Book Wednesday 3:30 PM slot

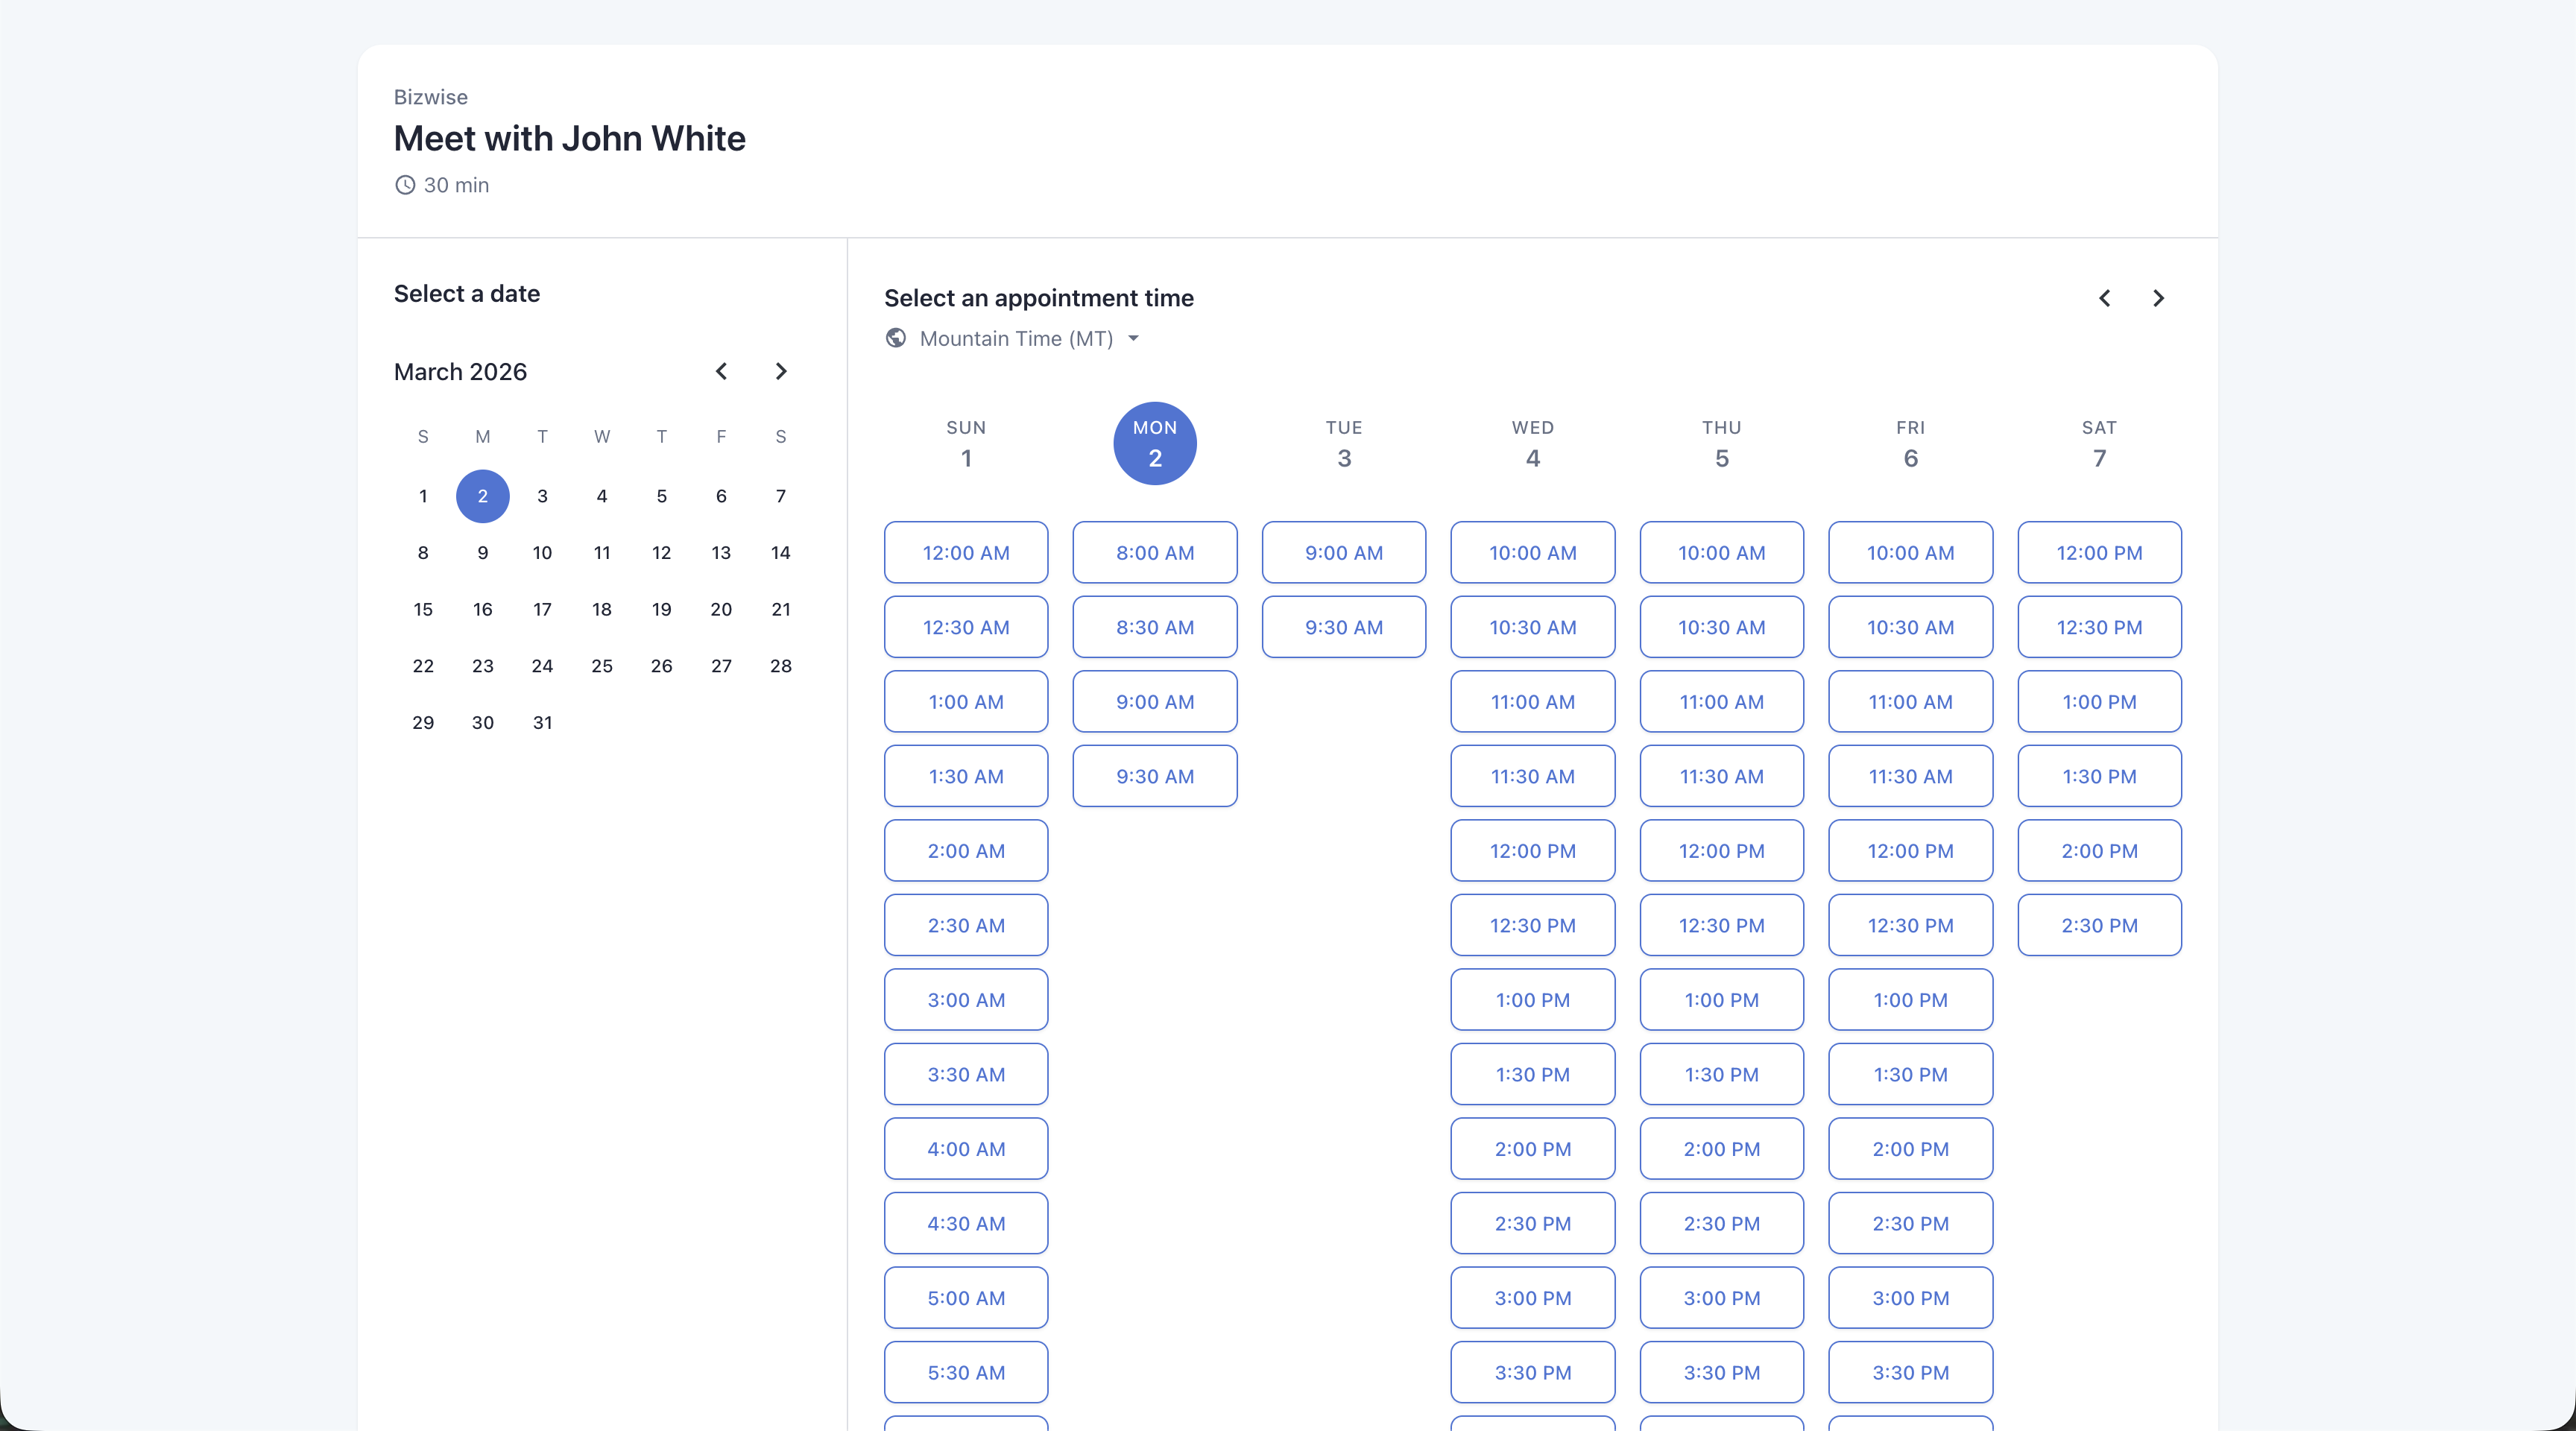point(1533,1373)
